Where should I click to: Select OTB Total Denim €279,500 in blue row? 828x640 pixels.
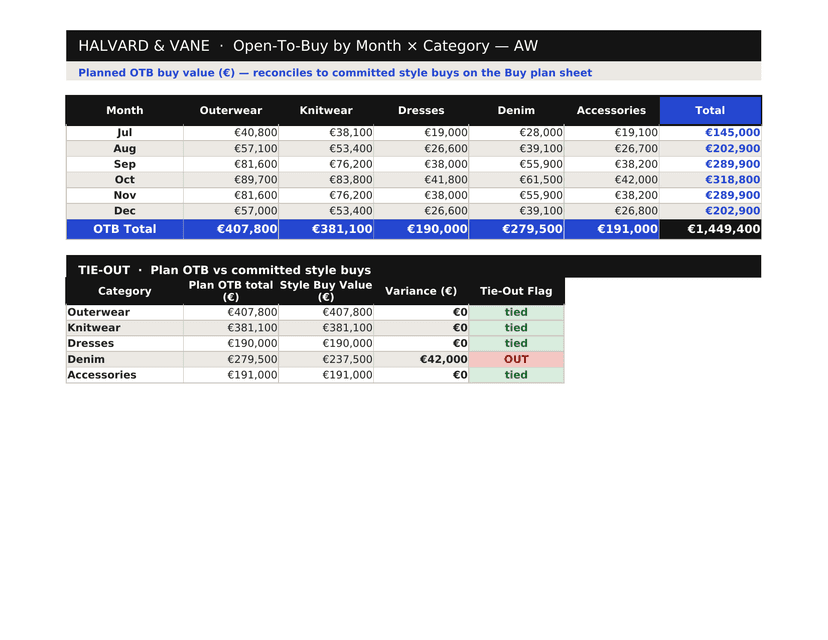(x=516, y=229)
